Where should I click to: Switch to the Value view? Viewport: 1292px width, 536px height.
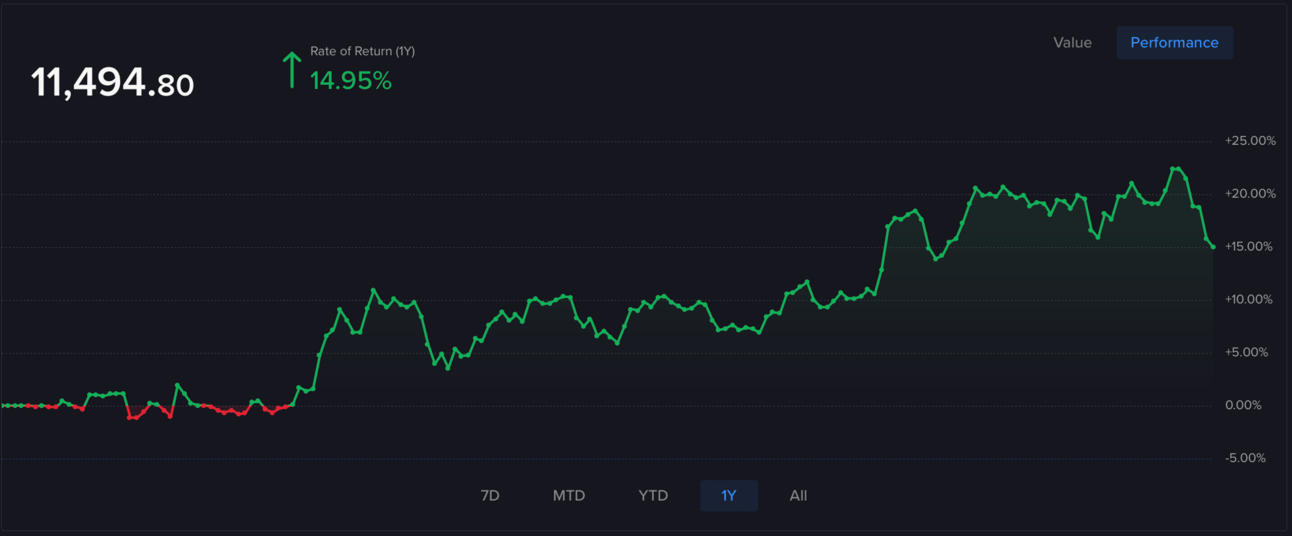[1072, 43]
